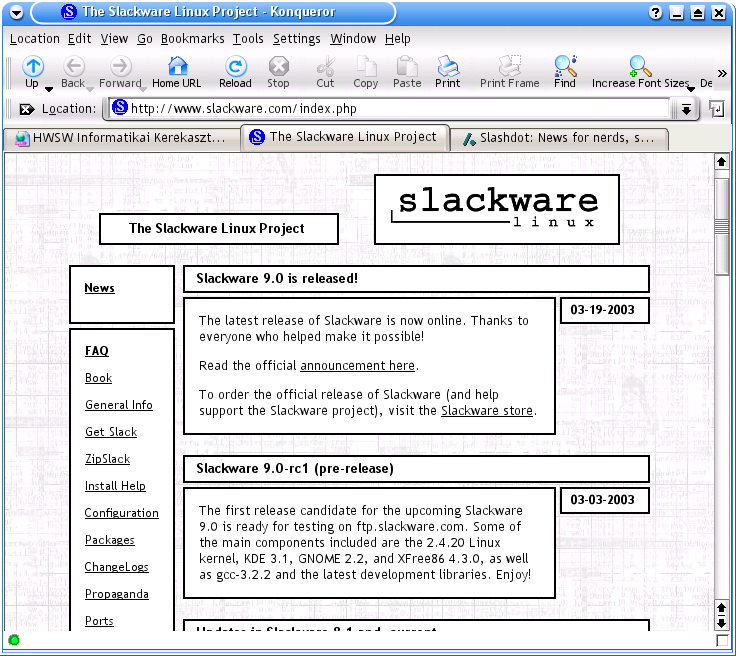This screenshot has height=656, width=736.
Task: Click Increase Font Sizes icon
Action: click(x=640, y=67)
